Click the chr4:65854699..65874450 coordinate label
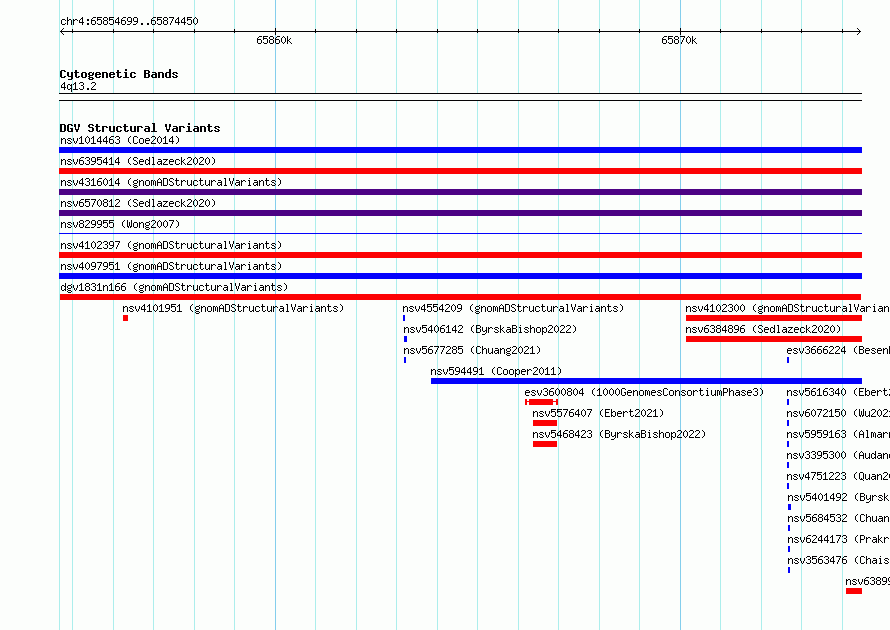Image resolution: width=890 pixels, height=630 pixels. [x=129, y=21]
